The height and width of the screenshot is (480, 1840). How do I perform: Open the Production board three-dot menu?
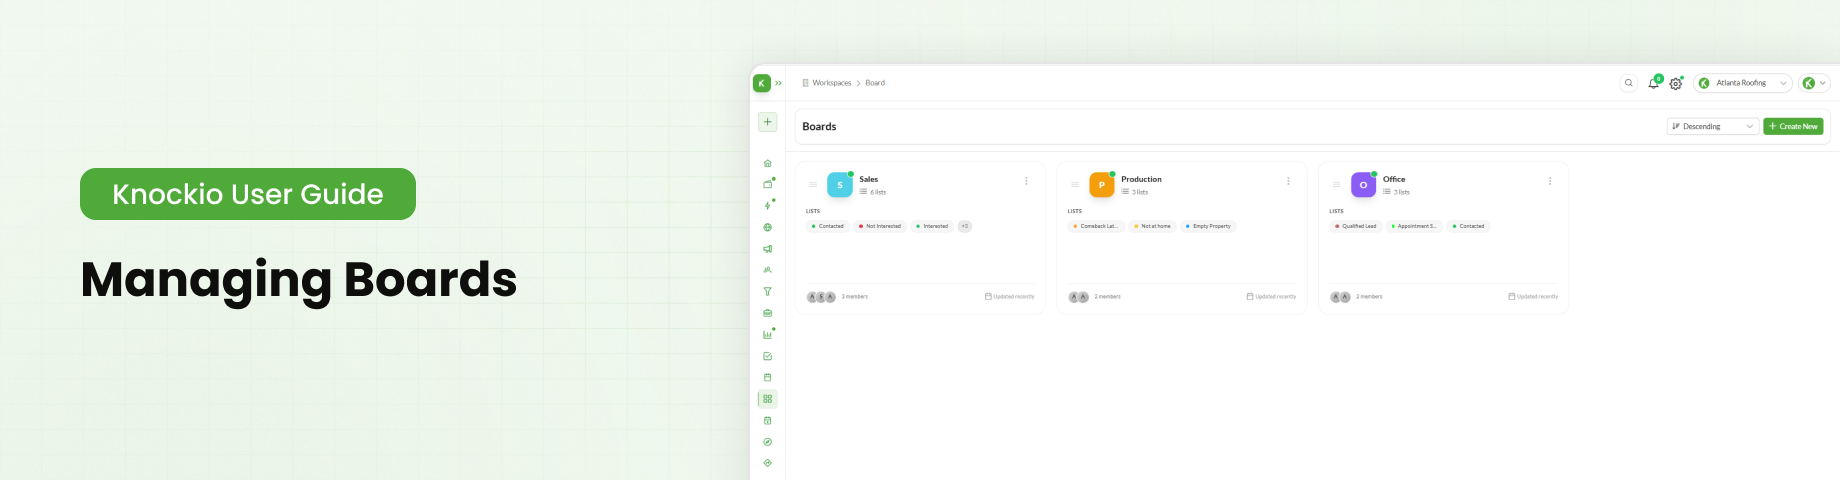[1288, 181]
